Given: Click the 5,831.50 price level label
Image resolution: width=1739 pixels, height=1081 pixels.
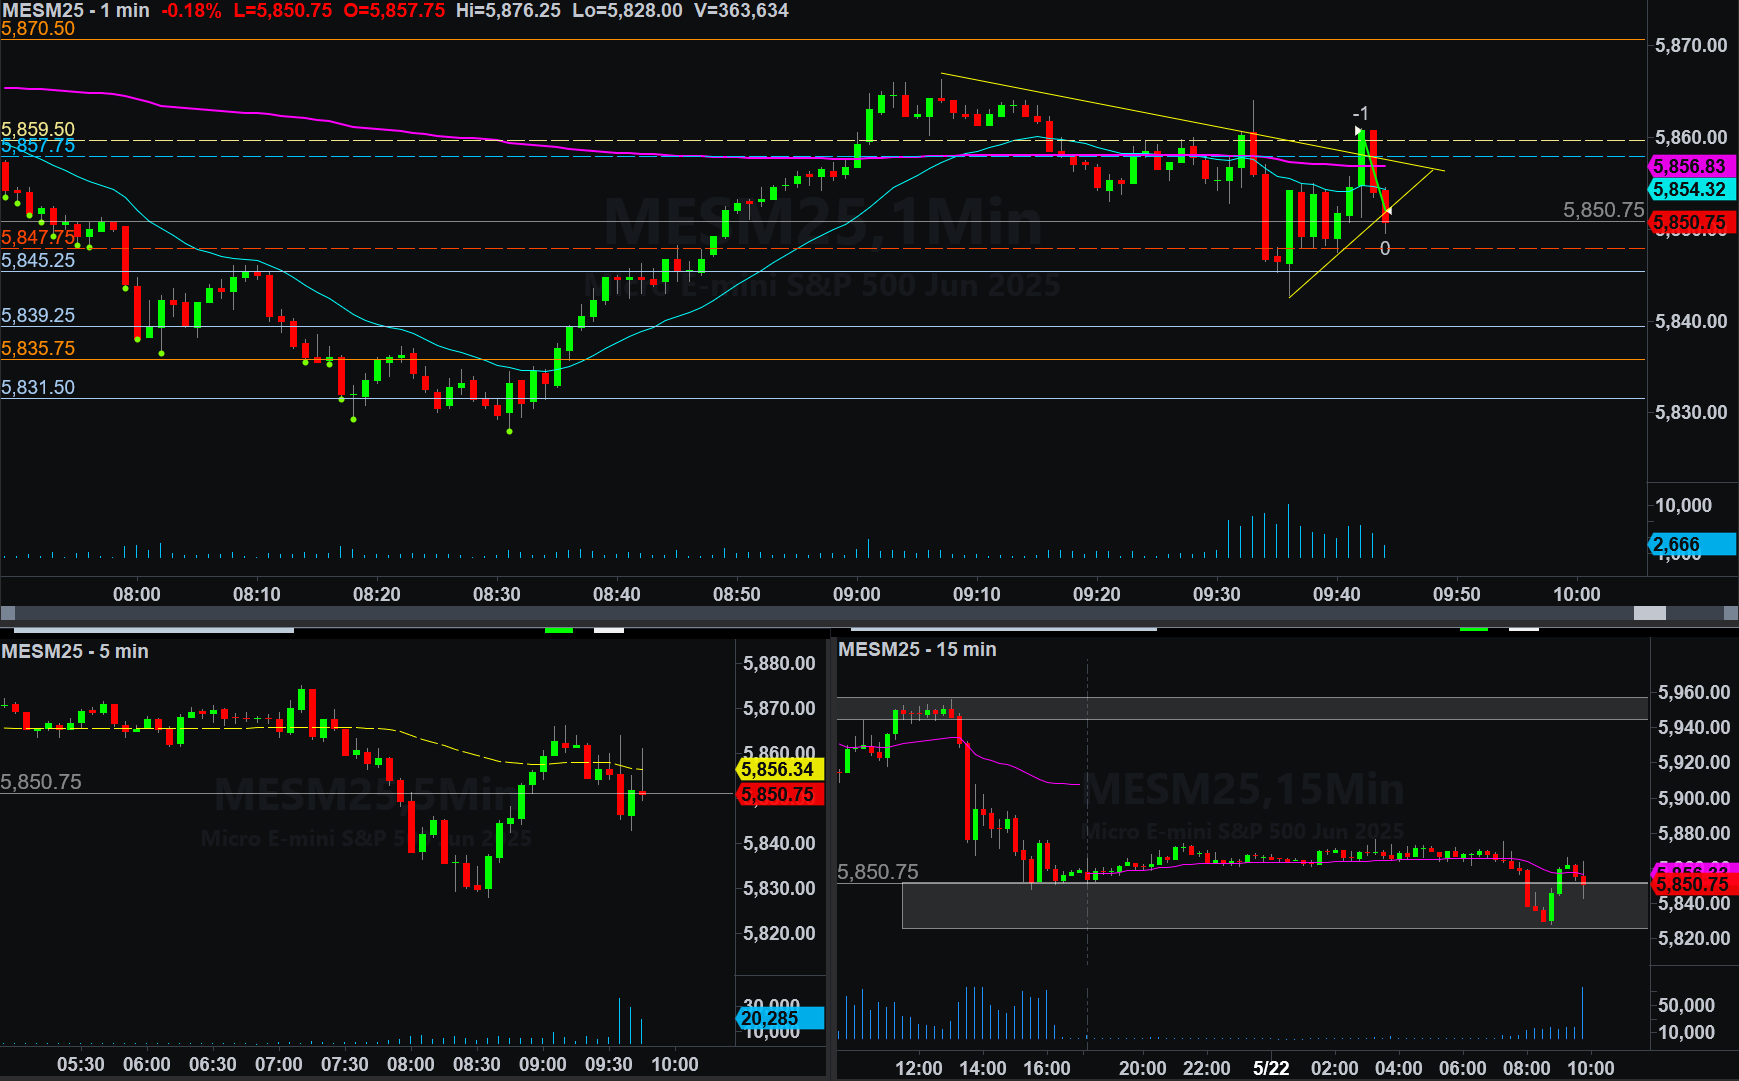Looking at the screenshot, I should tap(38, 388).
